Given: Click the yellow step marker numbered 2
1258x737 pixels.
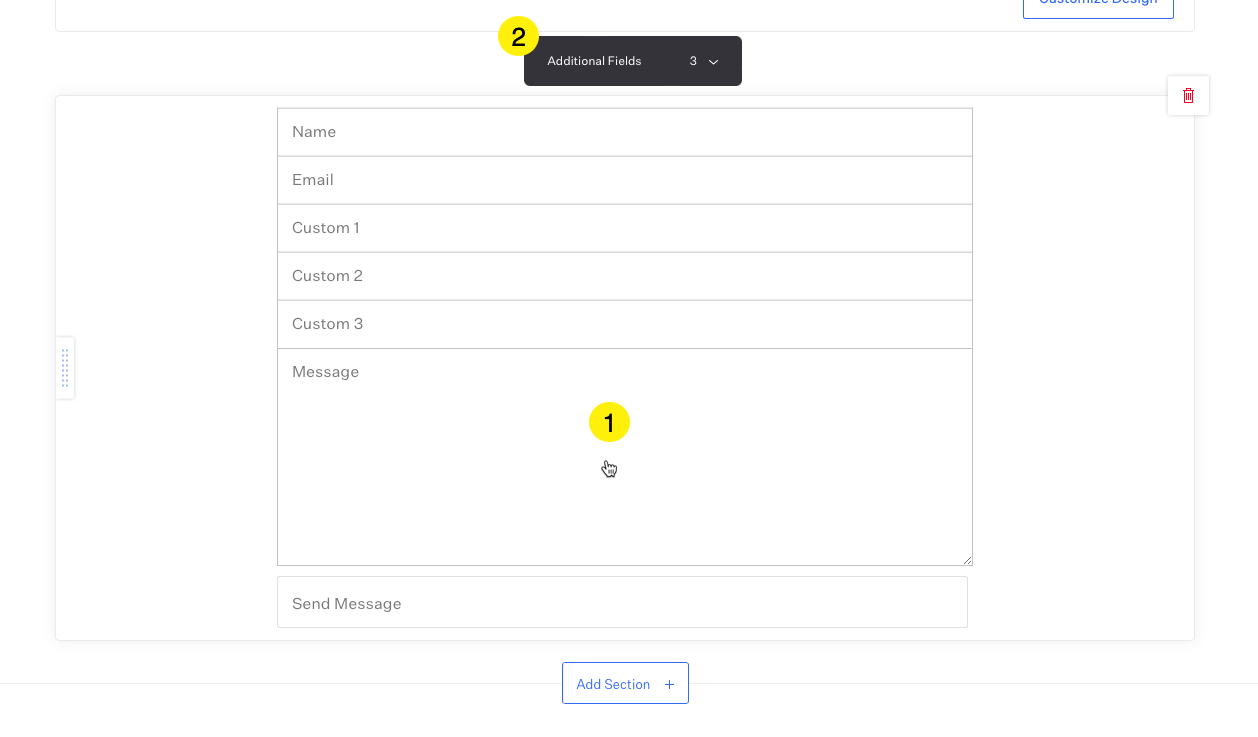Looking at the screenshot, I should (x=518, y=37).
